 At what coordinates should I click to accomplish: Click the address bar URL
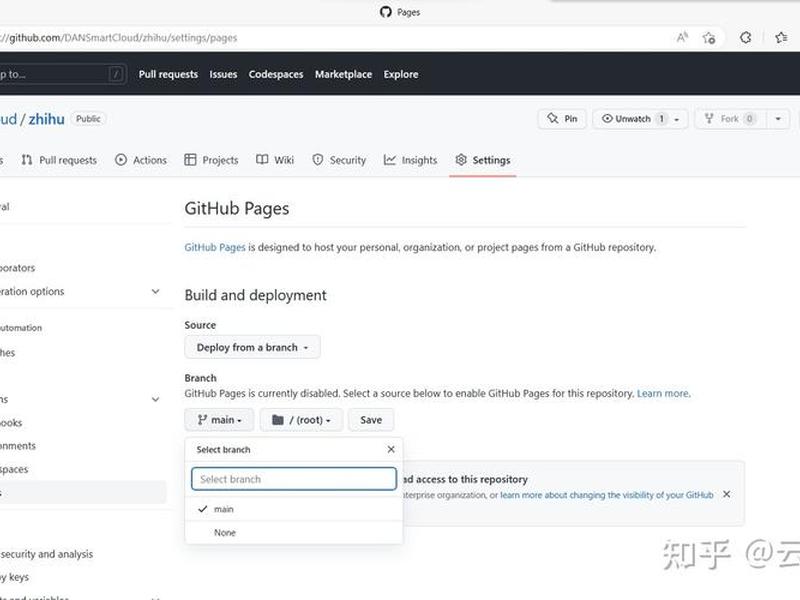pos(118,38)
